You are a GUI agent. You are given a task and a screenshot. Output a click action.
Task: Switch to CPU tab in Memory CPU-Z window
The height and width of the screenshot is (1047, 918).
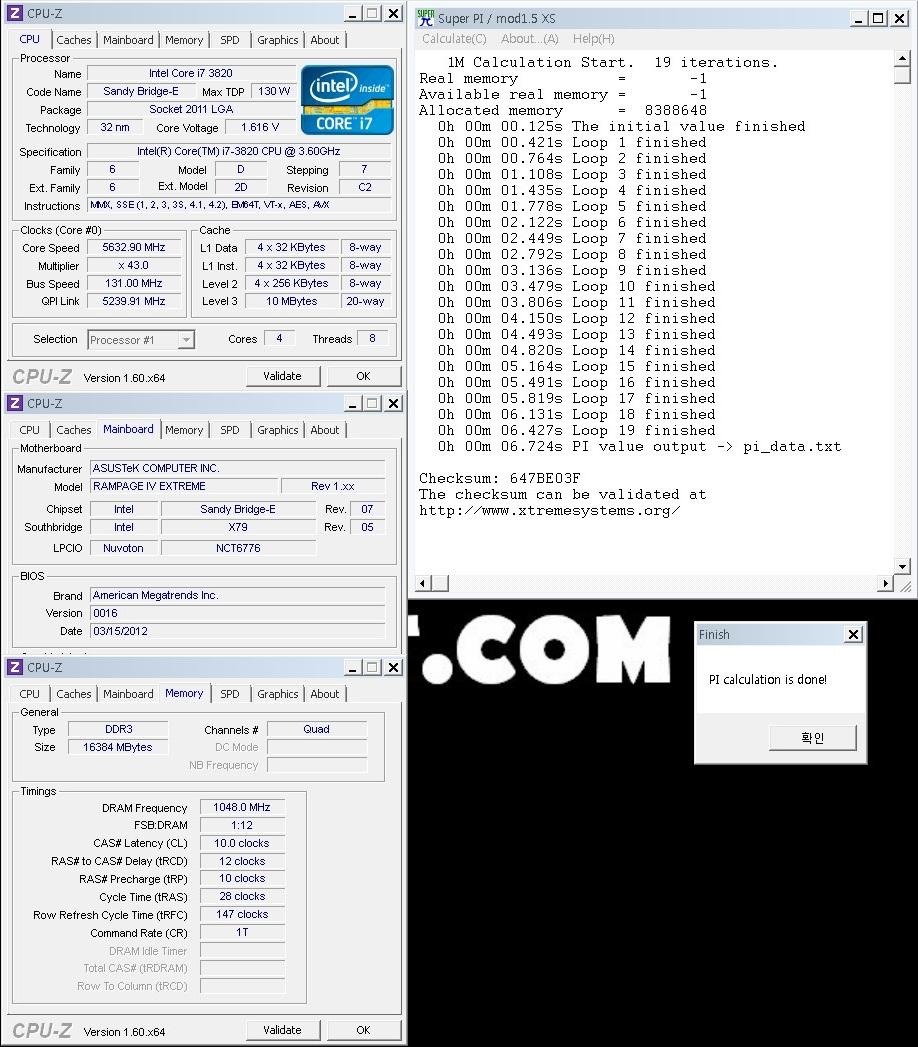(x=29, y=694)
